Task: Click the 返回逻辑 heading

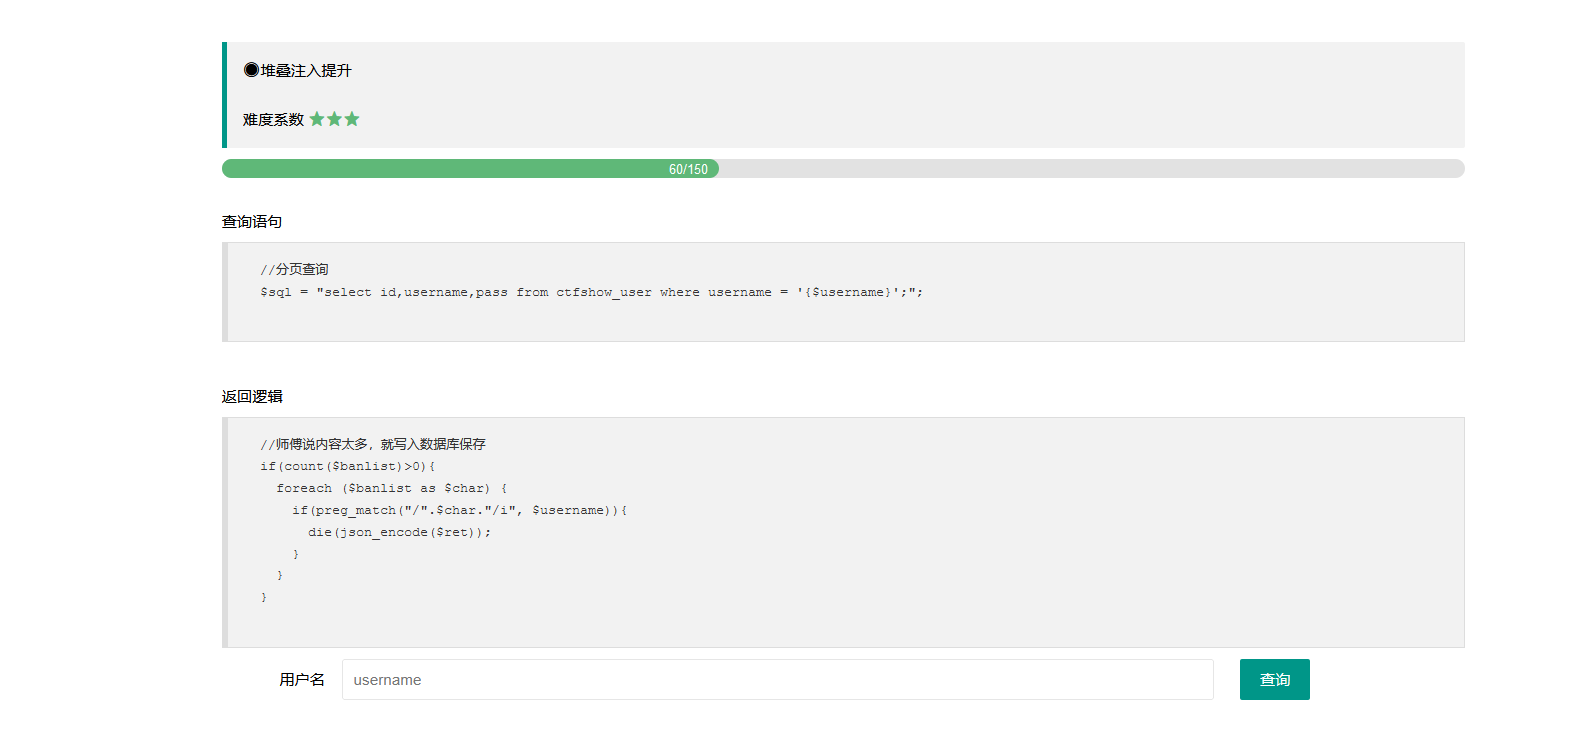Action: (x=252, y=396)
